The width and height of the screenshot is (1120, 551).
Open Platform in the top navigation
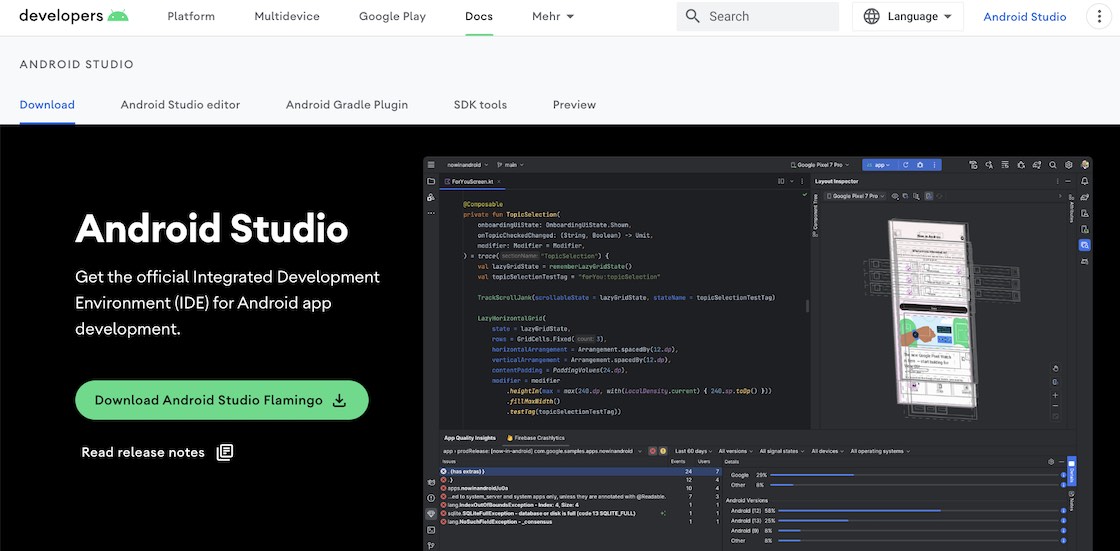click(x=191, y=16)
